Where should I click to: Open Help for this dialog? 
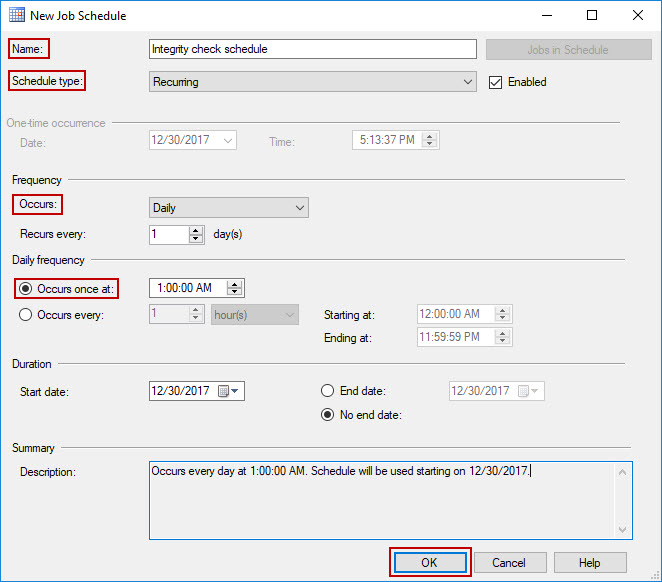click(590, 562)
